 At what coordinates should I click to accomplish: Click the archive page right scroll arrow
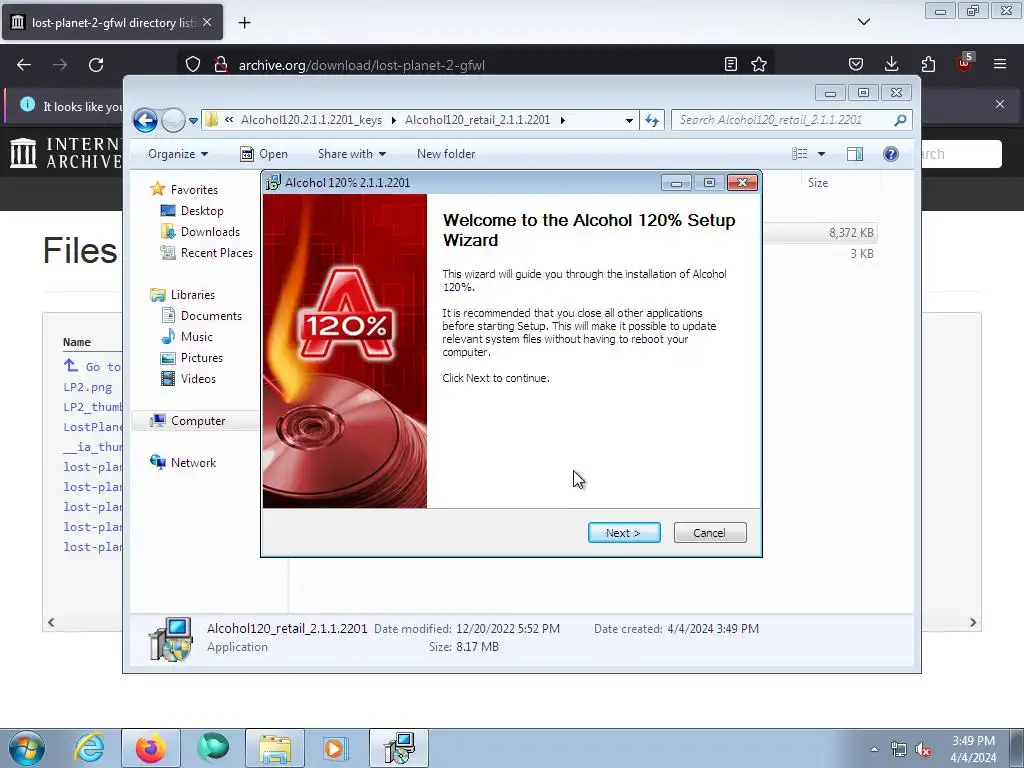[x=973, y=622]
